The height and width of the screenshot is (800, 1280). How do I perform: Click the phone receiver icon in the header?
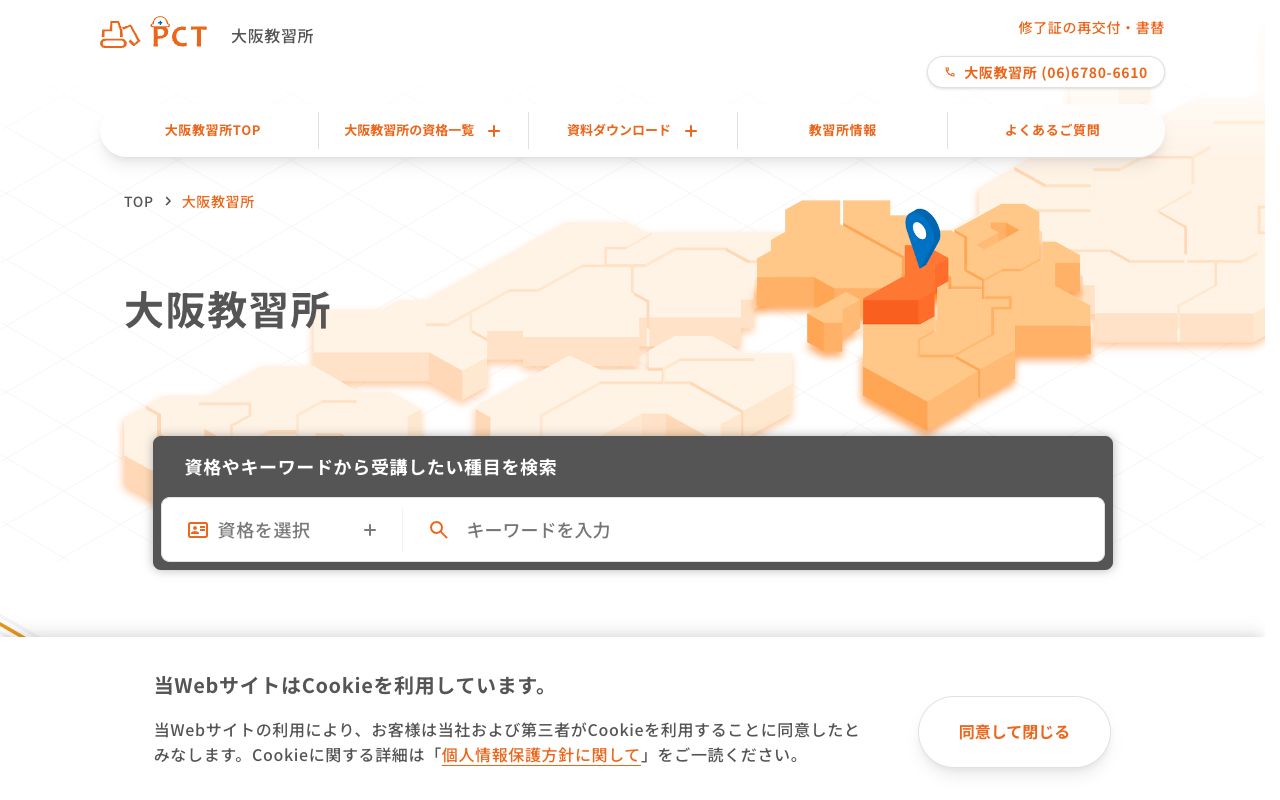(x=950, y=72)
